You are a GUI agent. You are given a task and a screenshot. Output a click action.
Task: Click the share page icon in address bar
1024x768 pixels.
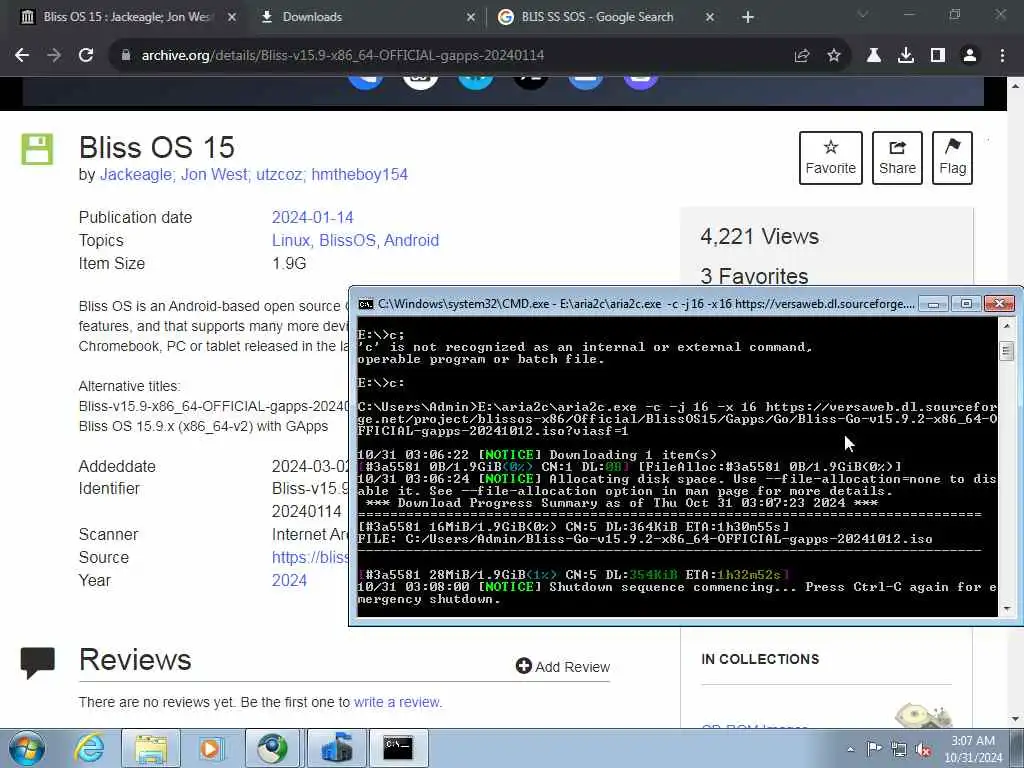(x=802, y=56)
